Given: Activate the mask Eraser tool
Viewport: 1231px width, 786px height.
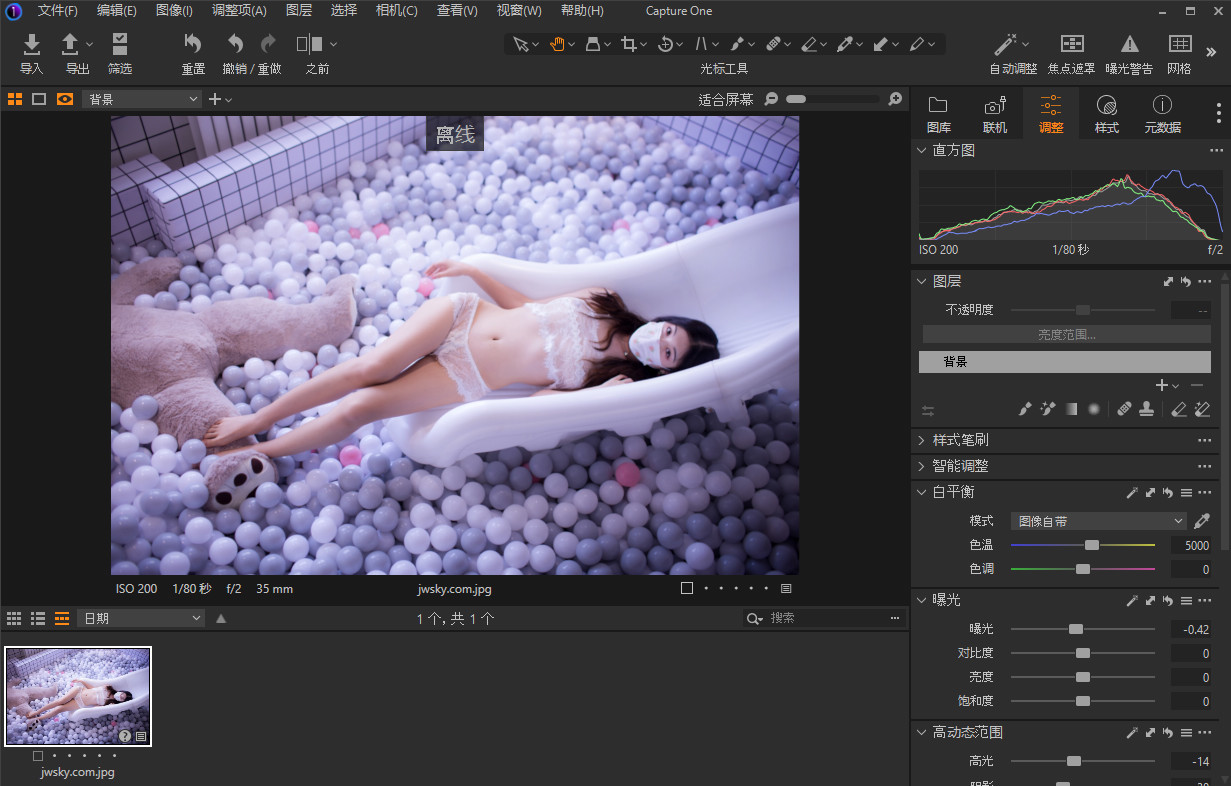Looking at the screenshot, I should (1178, 409).
